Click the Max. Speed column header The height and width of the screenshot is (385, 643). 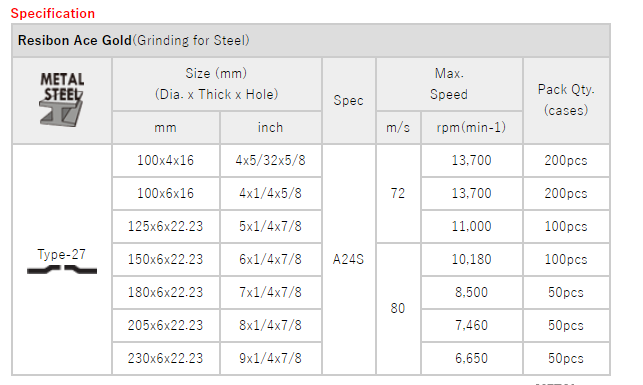click(449, 84)
